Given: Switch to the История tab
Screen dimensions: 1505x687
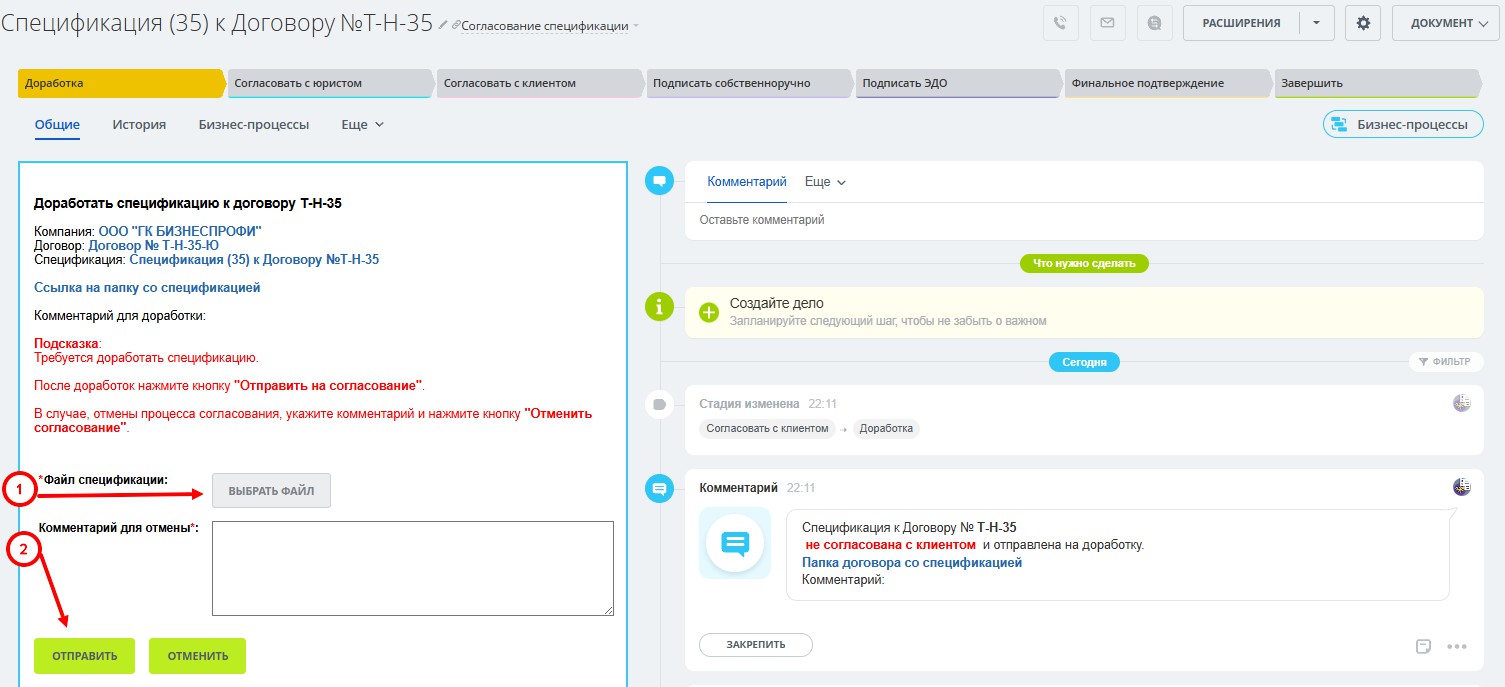Looking at the screenshot, I should pyautogui.click(x=139, y=125).
